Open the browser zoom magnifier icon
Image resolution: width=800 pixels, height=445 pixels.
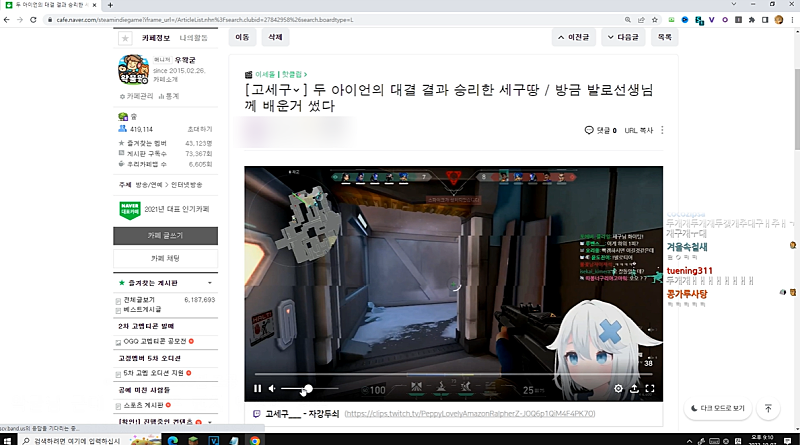(x=628, y=20)
